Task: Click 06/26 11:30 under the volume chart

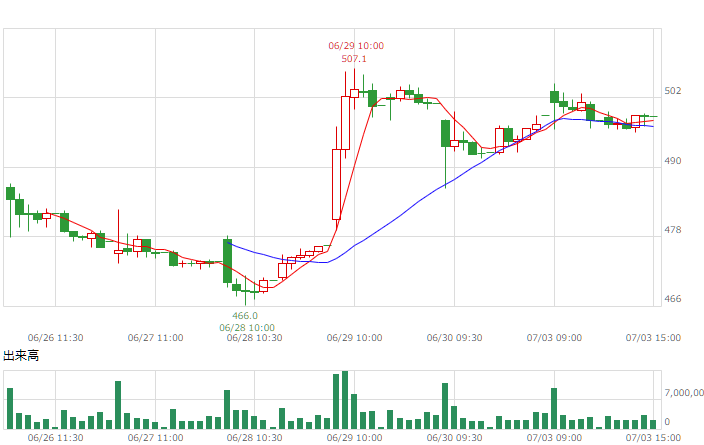Action: (x=56, y=437)
